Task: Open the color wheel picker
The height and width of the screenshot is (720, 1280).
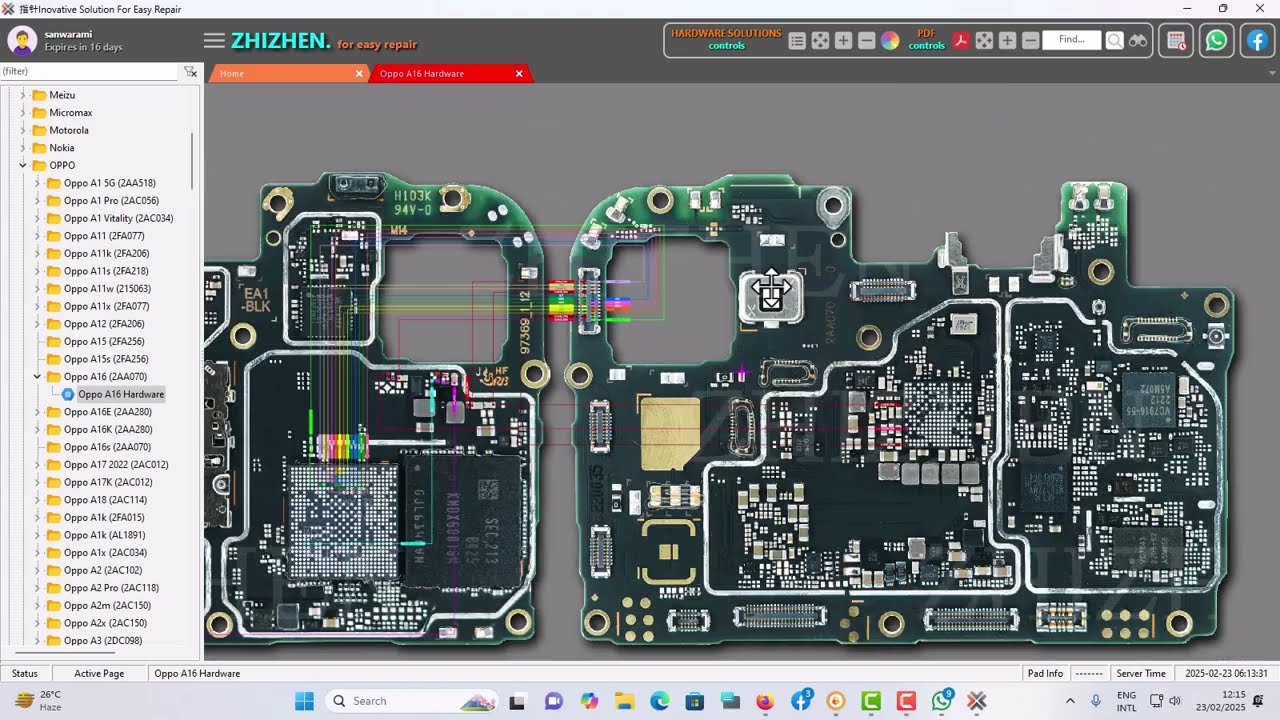Action: pyautogui.click(x=890, y=41)
